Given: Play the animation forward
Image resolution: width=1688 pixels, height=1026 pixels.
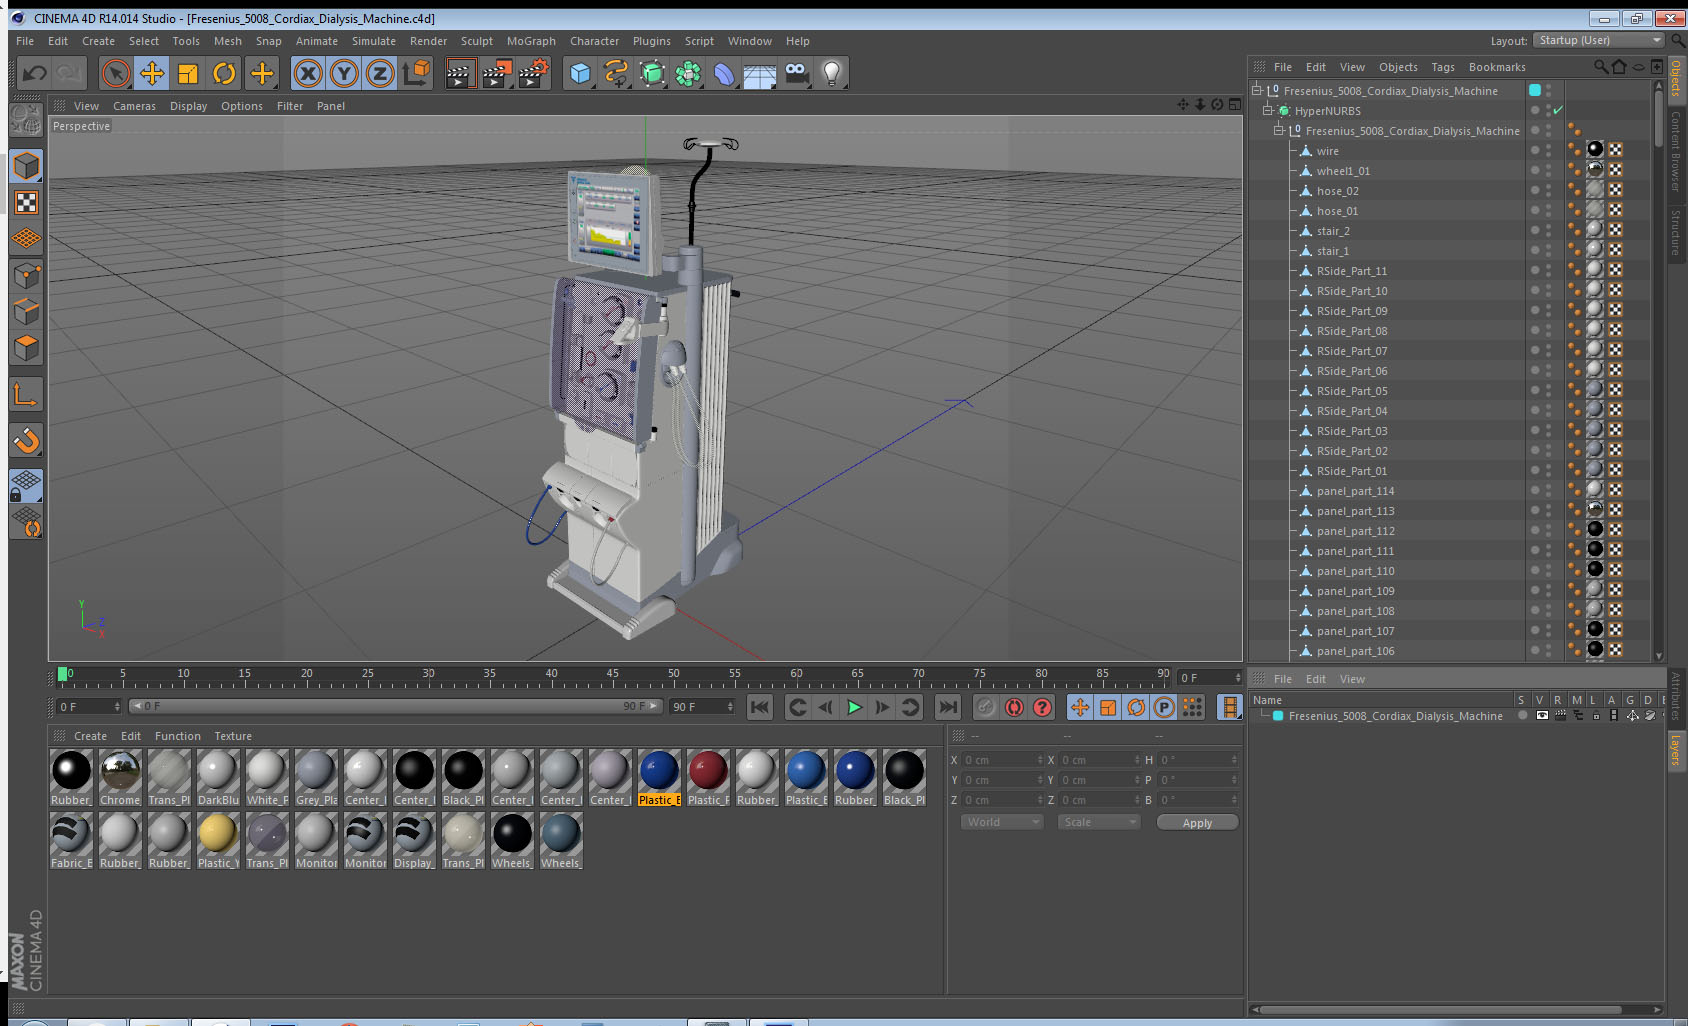Looking at the screenshot, I should click(x=854, y=707).
